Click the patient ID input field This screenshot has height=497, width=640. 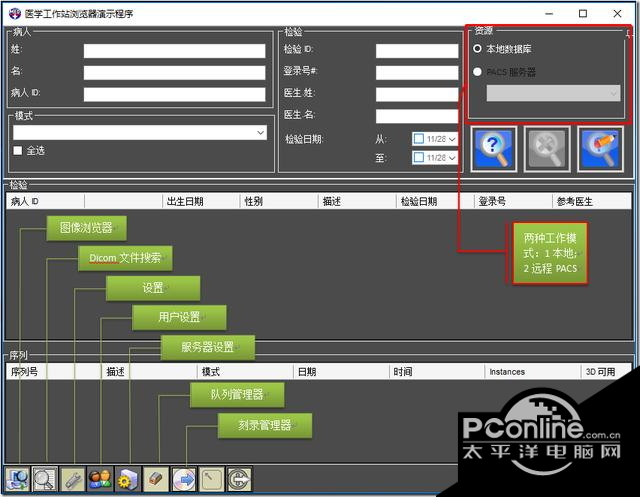point(174,94)
